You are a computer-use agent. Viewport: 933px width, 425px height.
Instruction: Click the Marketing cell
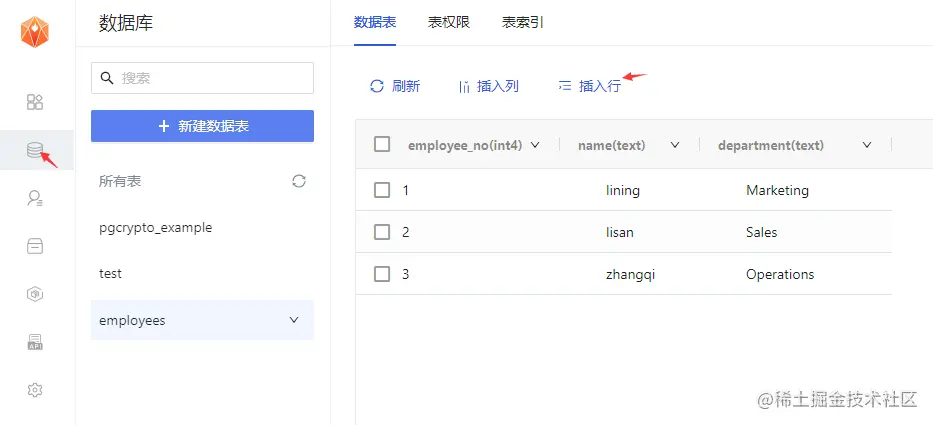(x=777, y=190)
